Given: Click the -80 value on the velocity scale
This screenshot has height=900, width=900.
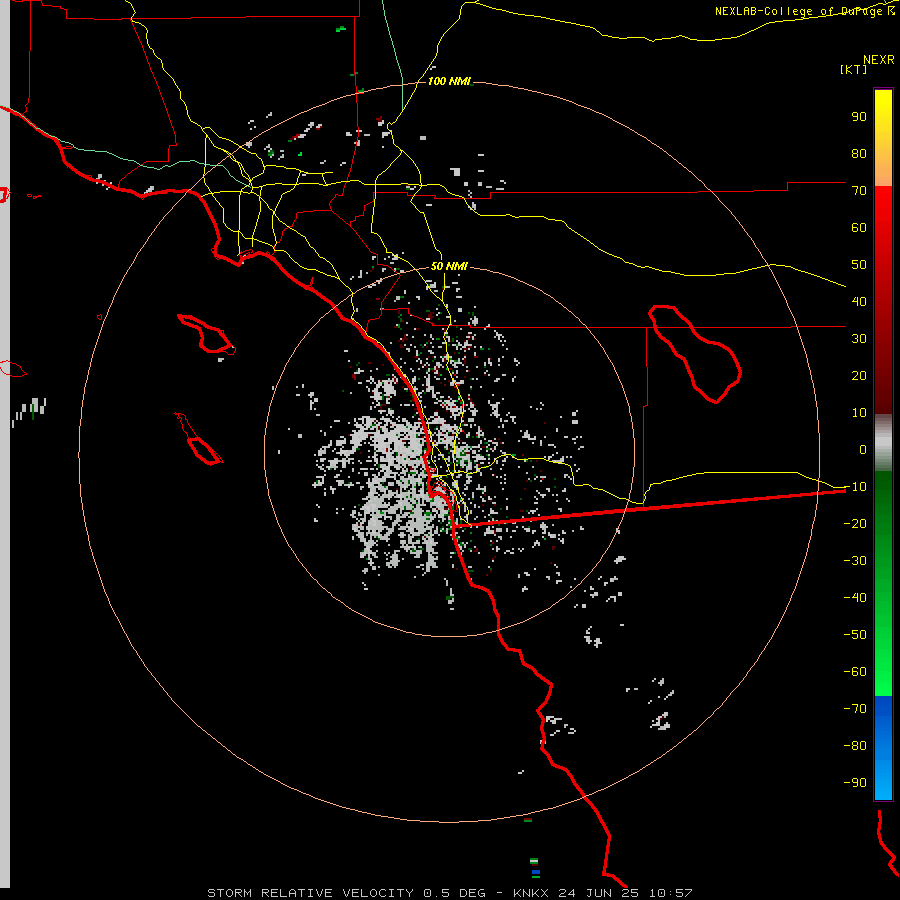Looking at the screenshot, I should 855,746.
